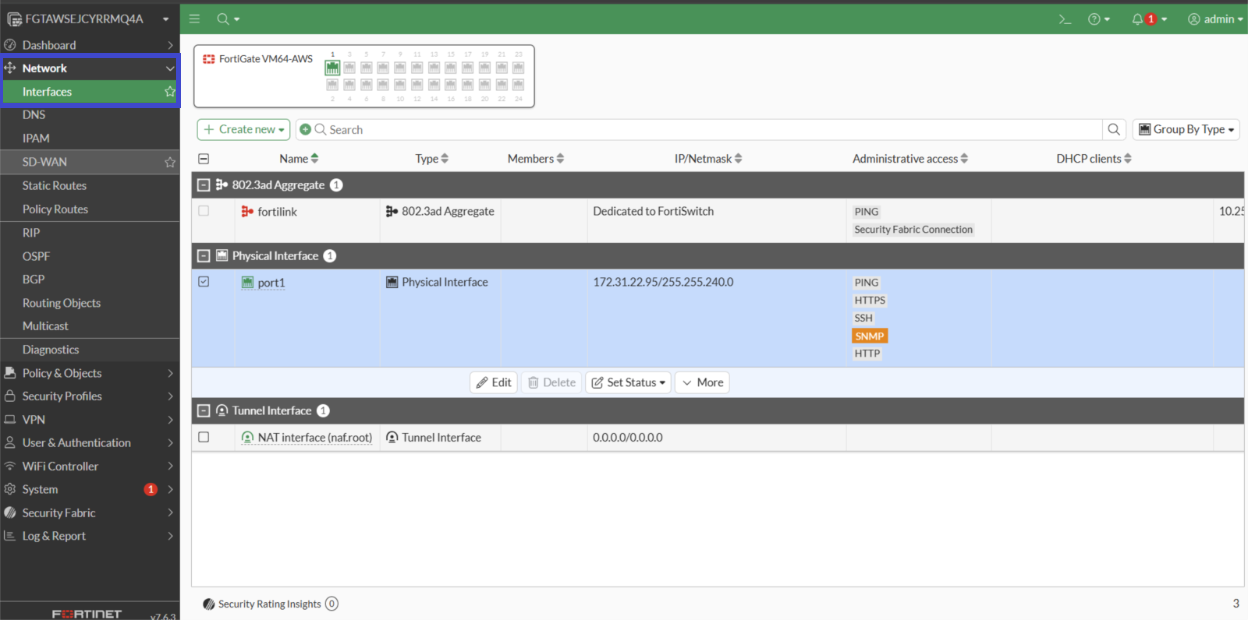Open the BGP page
This screenshot has height=620, width=1248.
(x=34, y=280)
